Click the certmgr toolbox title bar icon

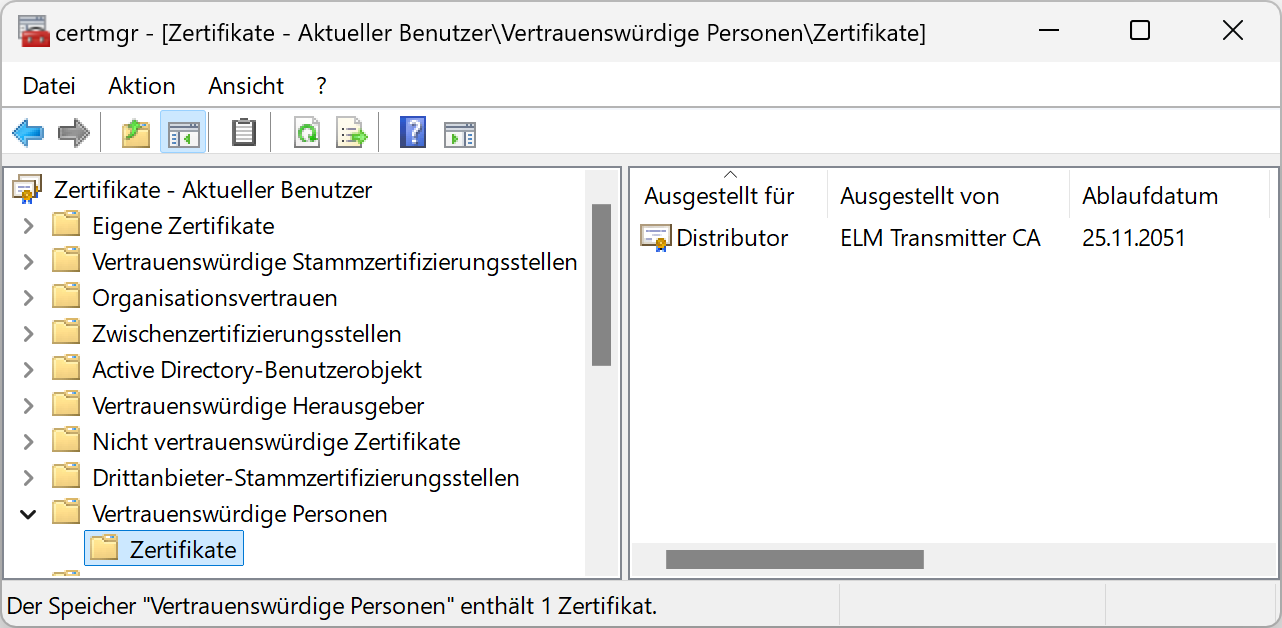pos(34,32)
